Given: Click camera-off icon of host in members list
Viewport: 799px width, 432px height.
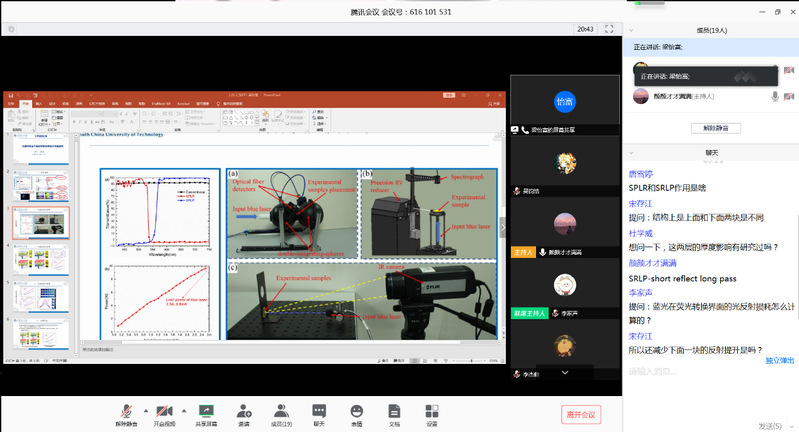Looking at the screenshot, I should (x=789, y=96).
